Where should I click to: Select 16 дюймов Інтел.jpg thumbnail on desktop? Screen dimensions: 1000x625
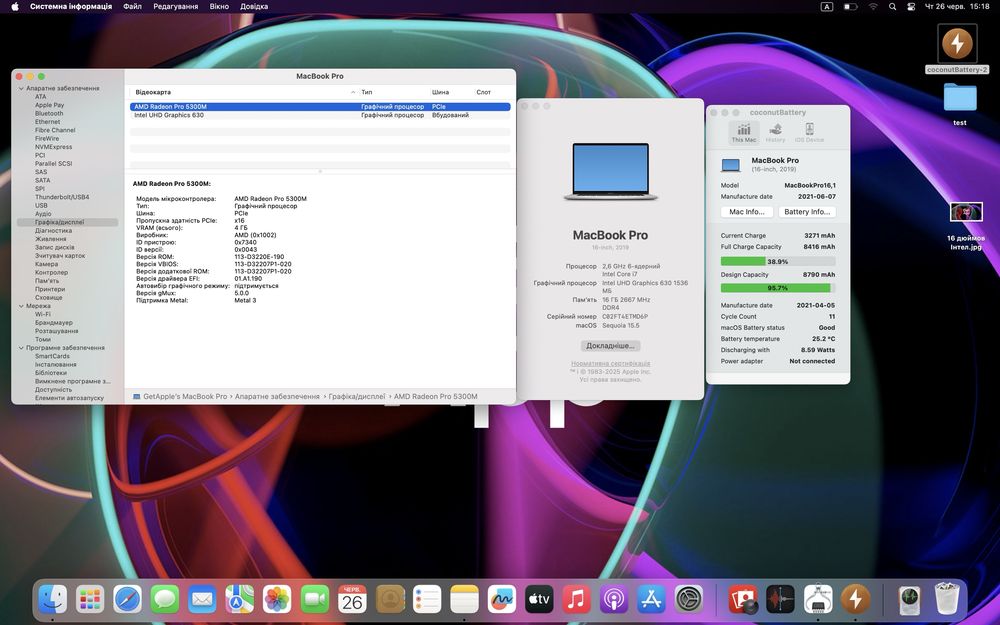tap(966, 211)
